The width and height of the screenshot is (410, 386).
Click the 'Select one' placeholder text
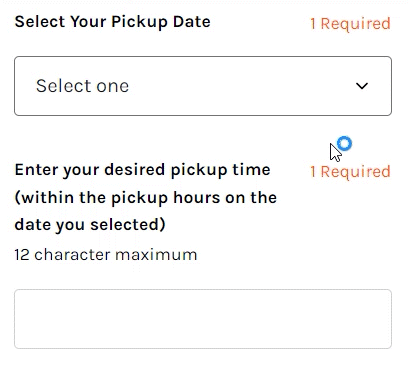82,86
